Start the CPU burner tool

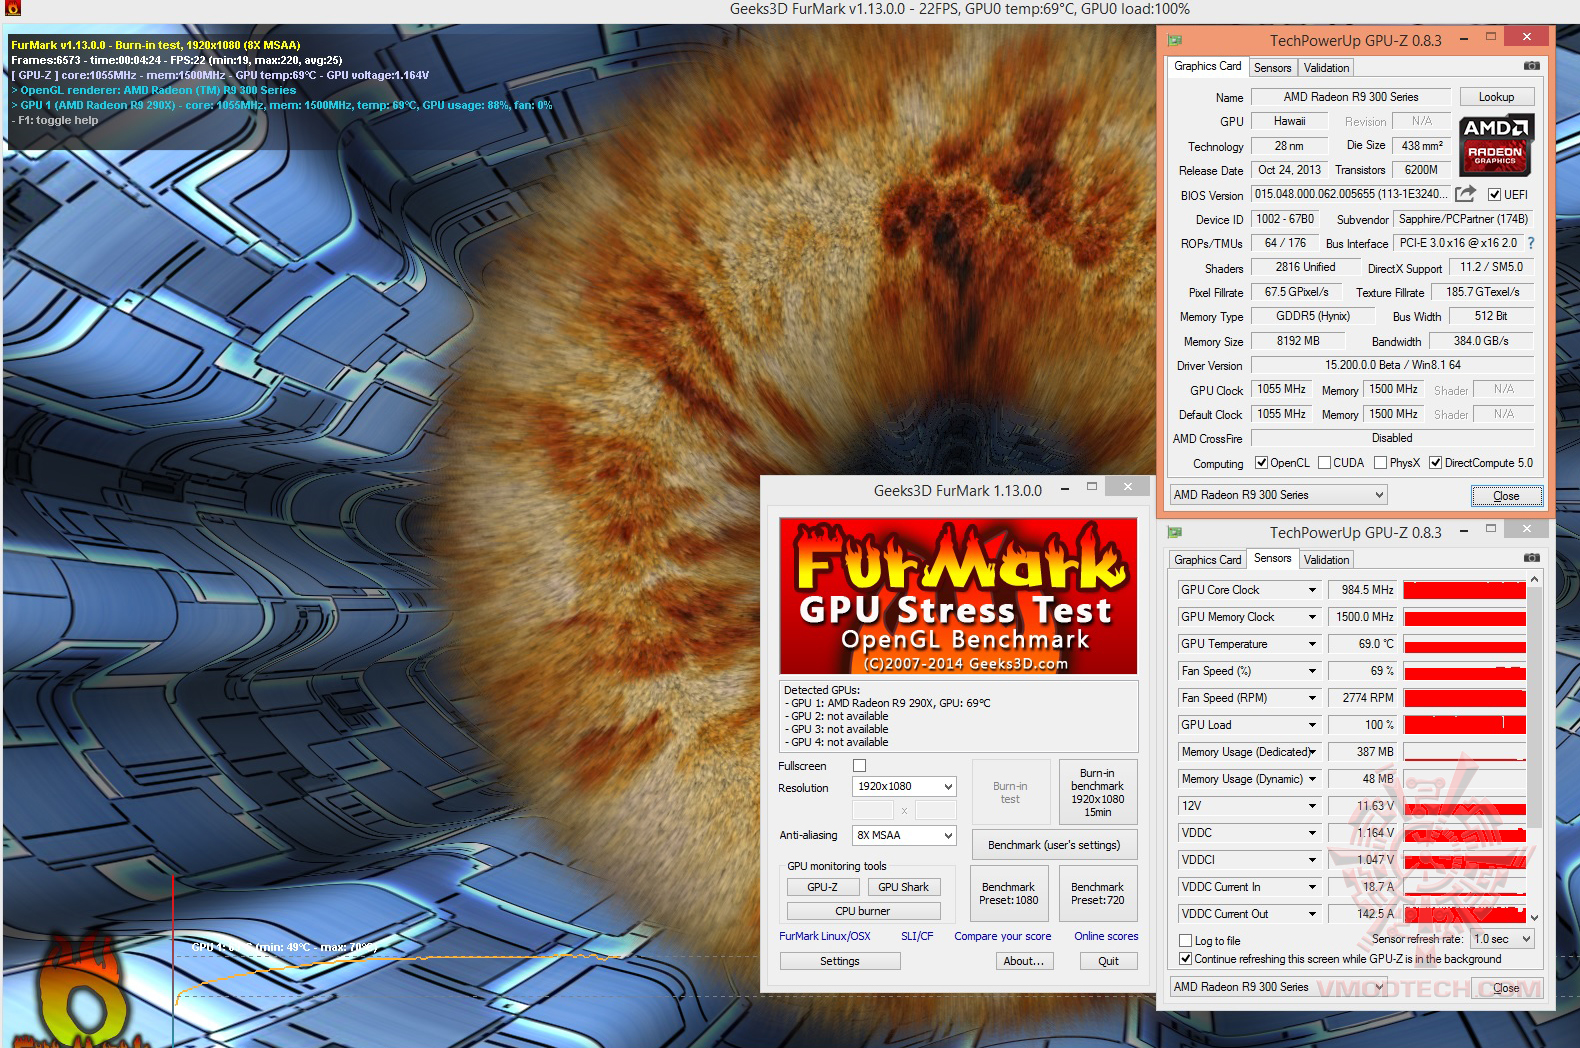(863, 911)
